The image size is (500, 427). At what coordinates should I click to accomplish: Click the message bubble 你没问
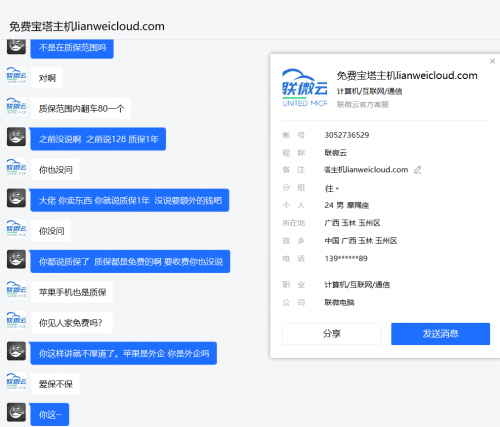(51, 231)
